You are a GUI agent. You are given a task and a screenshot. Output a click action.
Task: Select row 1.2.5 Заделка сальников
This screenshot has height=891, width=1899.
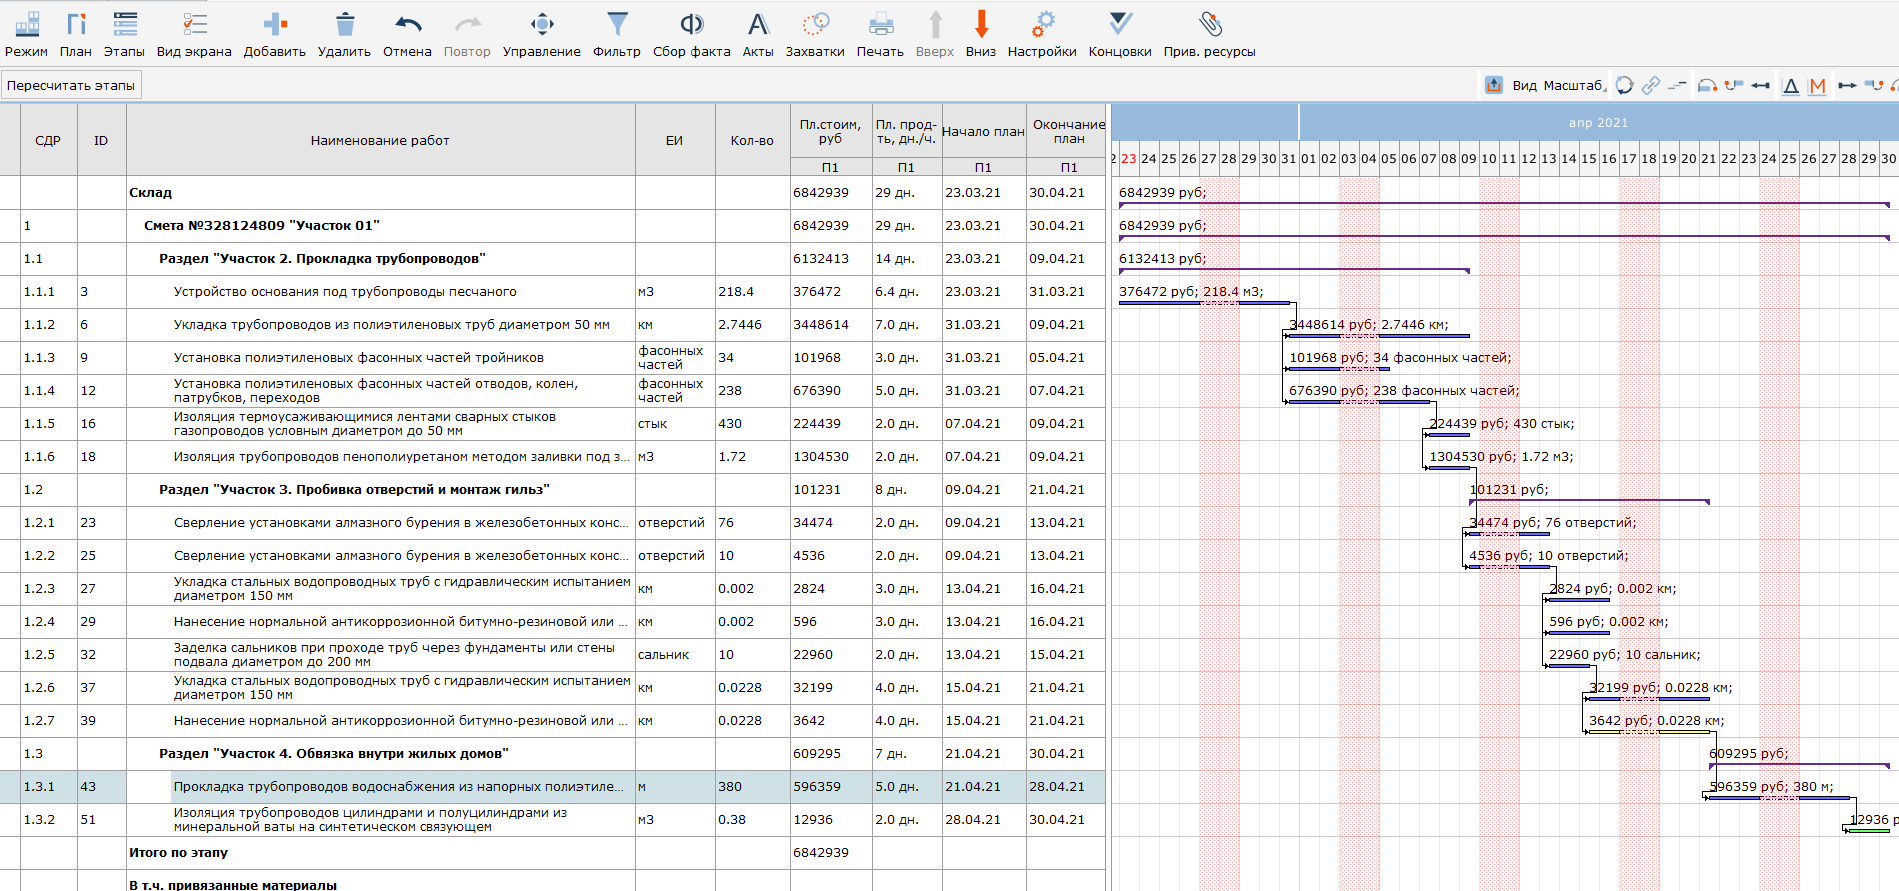coord(552,655)
